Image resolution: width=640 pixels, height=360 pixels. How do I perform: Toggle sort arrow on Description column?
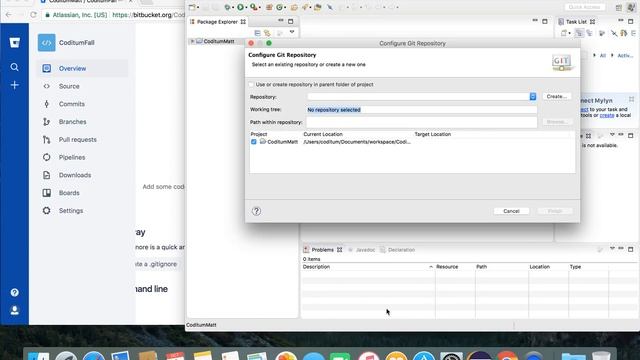point(431,267)
